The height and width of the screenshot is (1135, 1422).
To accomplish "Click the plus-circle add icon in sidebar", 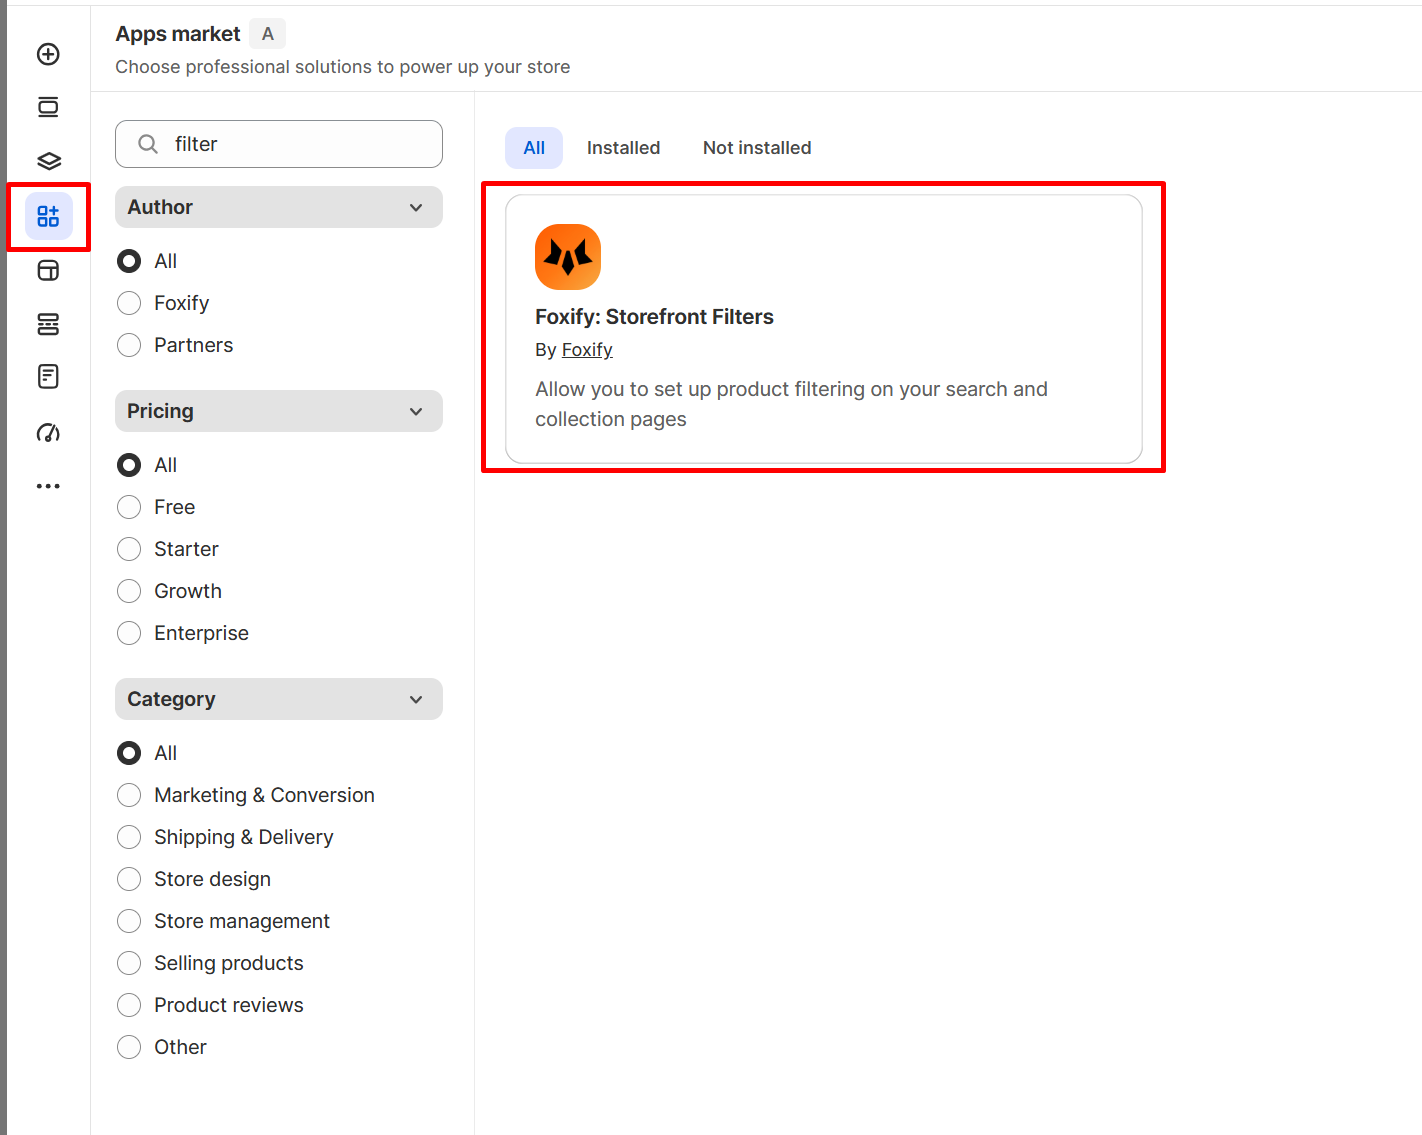I will (48, 54).
